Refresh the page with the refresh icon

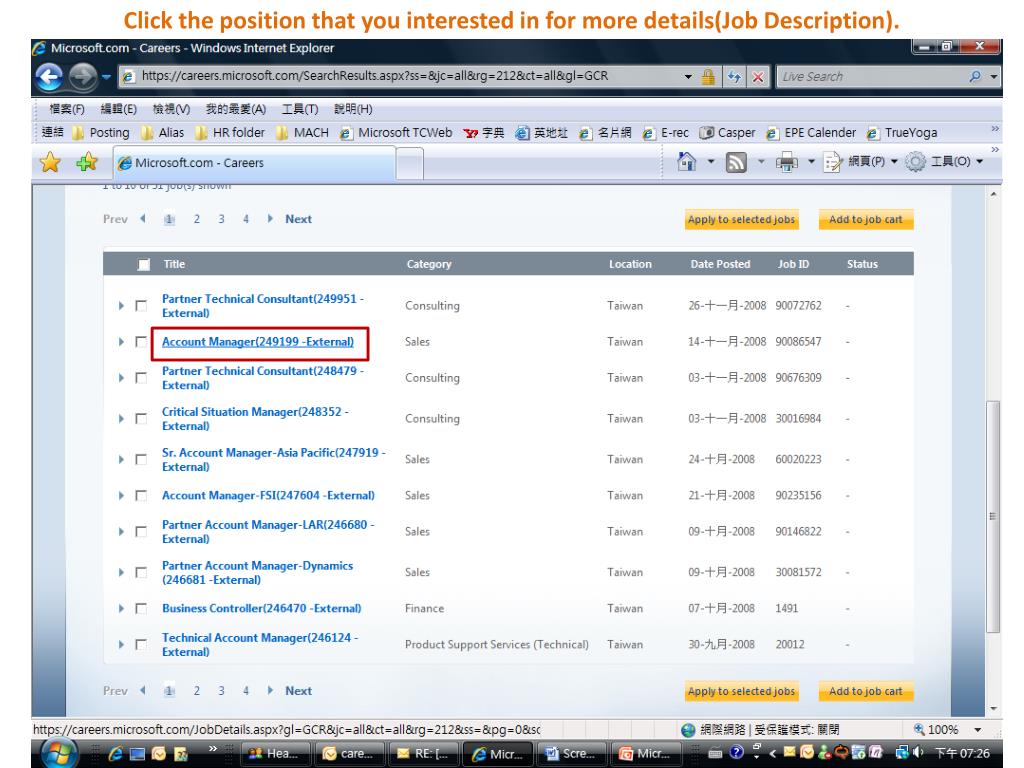[734, 77]
